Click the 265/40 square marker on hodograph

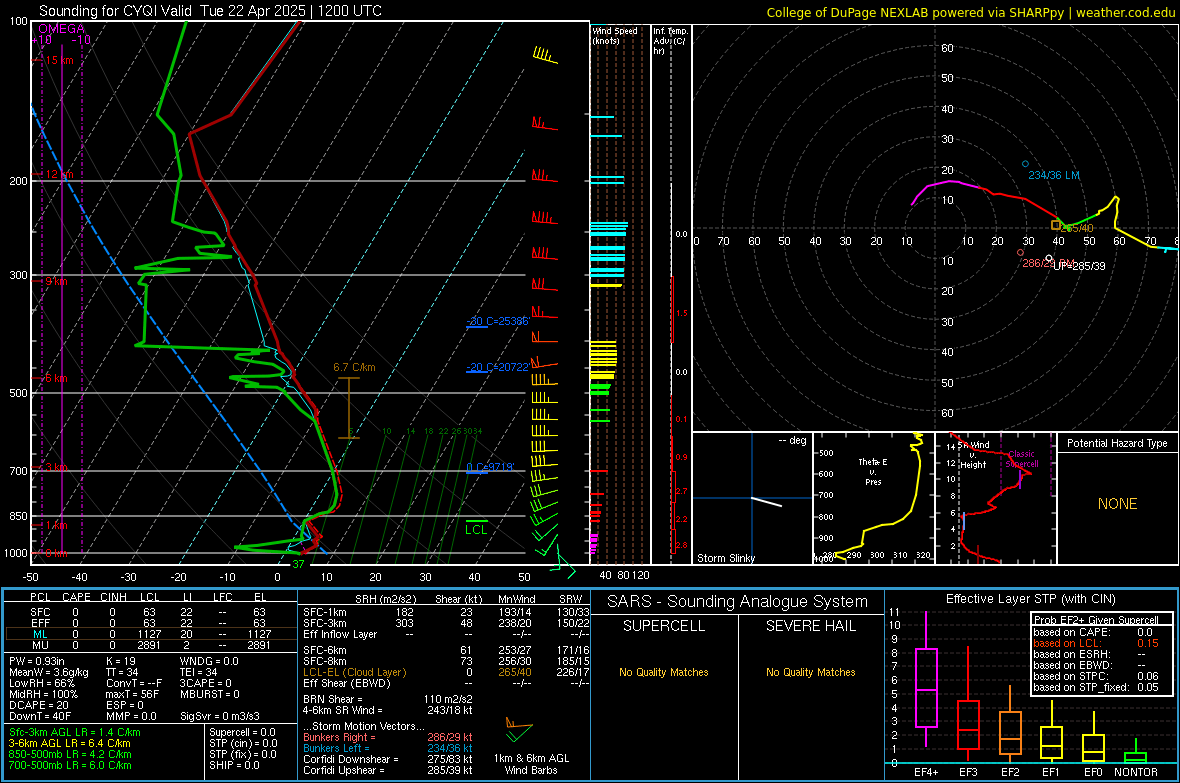[1056, 225]
